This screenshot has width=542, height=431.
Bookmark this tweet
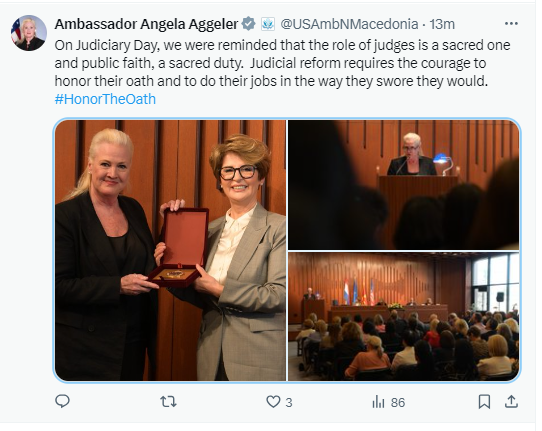coord(484,402)
